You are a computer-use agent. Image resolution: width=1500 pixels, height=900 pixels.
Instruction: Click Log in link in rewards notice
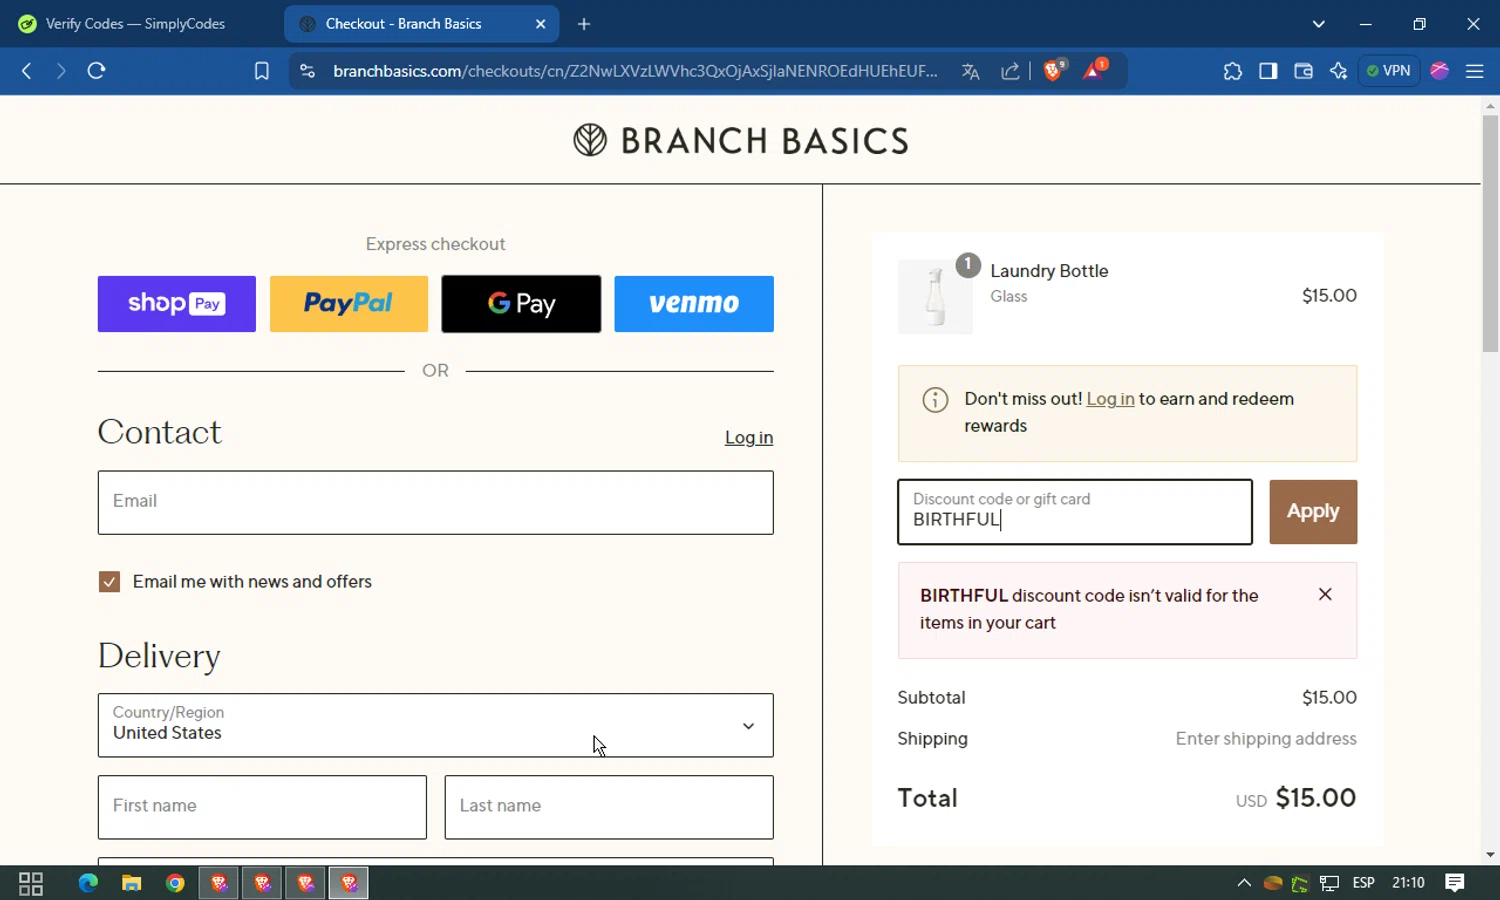1110,399
